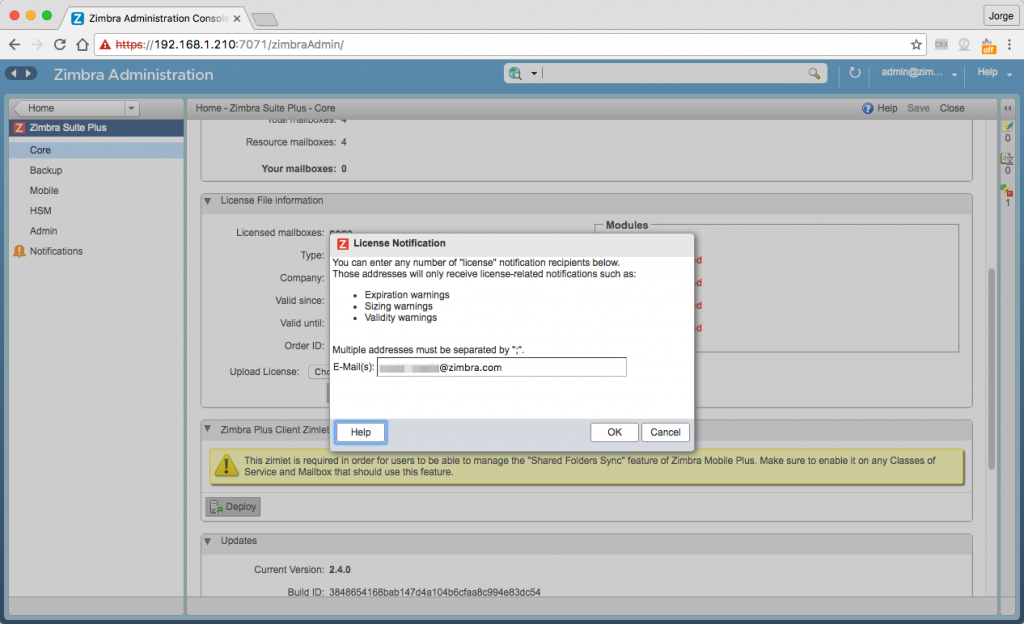Click the 'Validity warnings' bullet text
The image size is (1024, 624).
[x=400, y=318]
